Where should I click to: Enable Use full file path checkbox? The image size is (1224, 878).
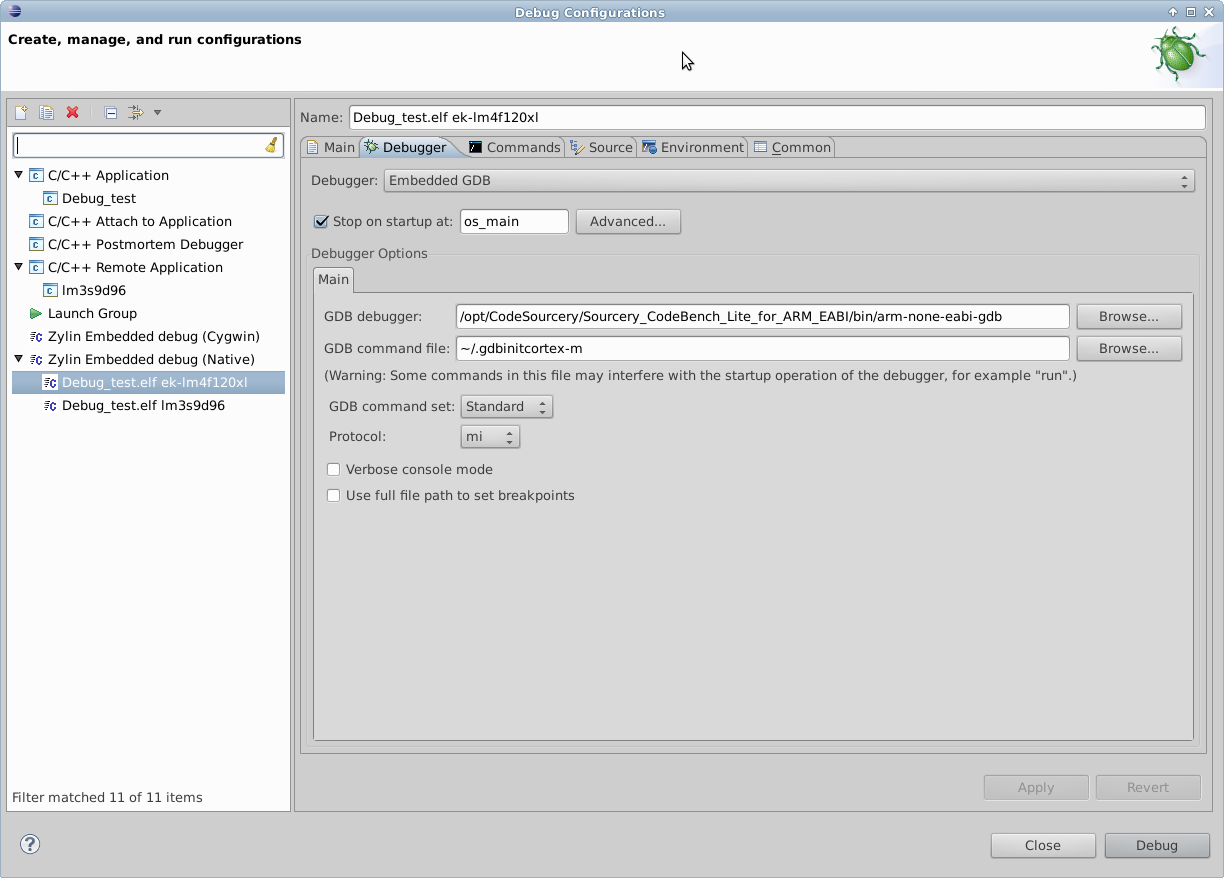[x=334, y=495]
